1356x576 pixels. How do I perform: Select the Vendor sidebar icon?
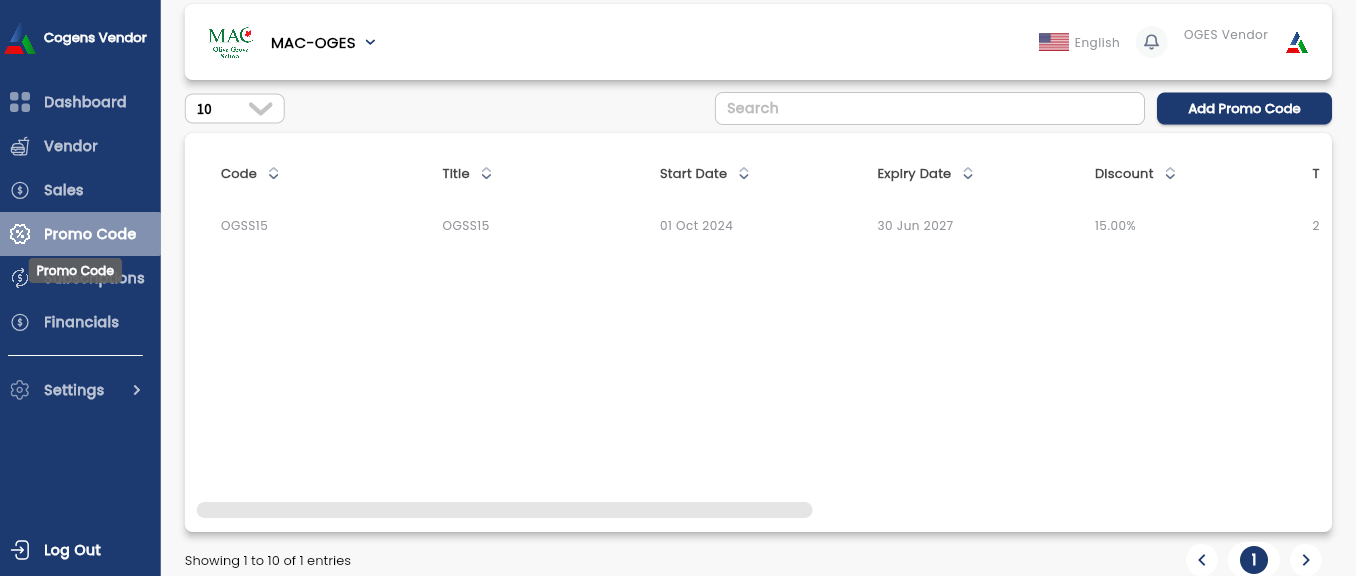20,145
